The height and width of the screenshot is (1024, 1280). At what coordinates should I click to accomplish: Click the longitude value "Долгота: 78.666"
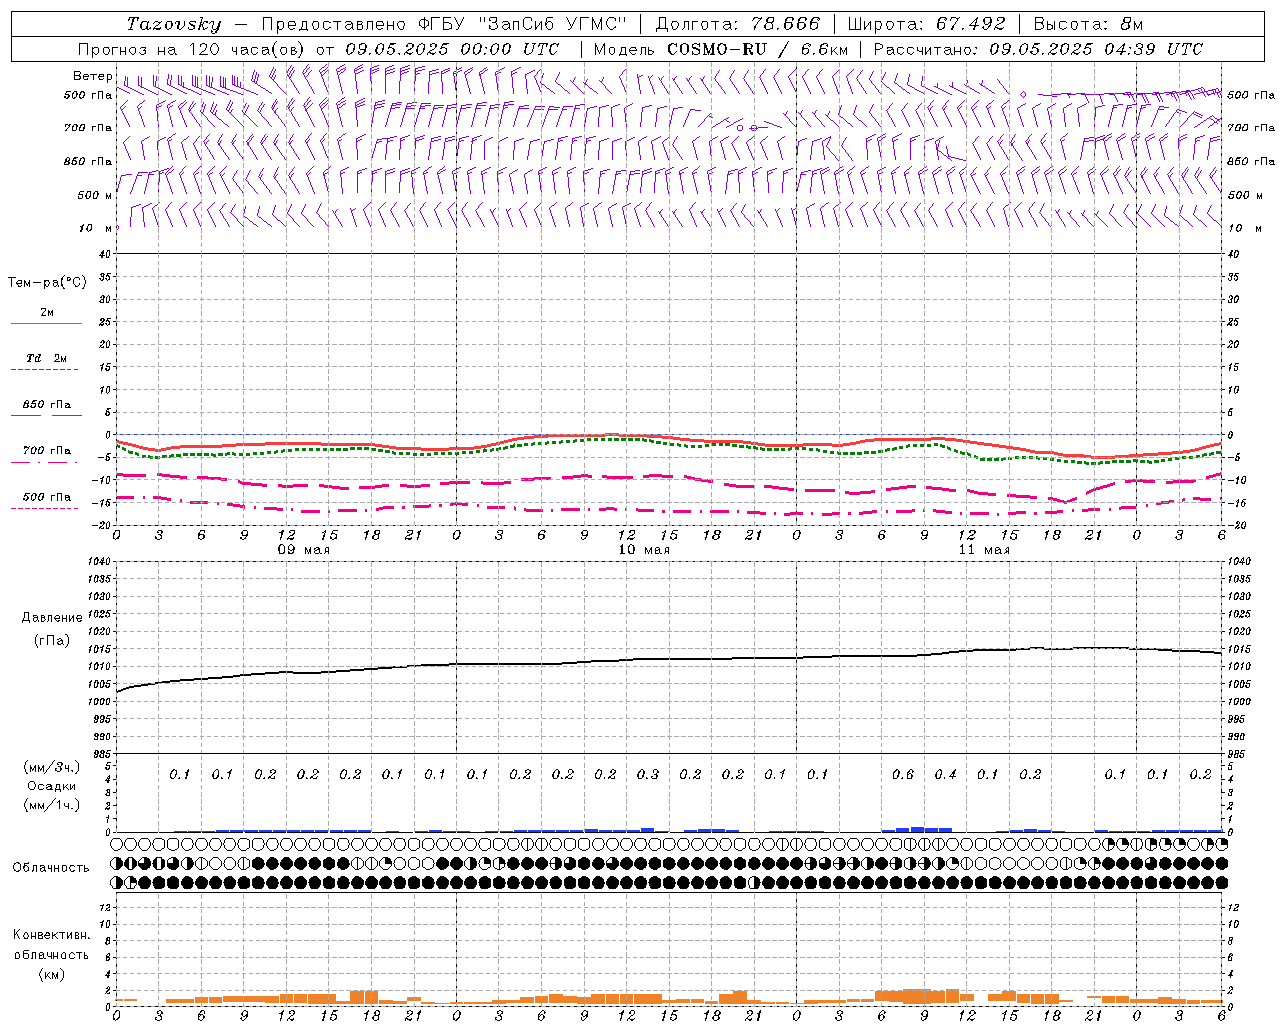click(x=737, y=24)
